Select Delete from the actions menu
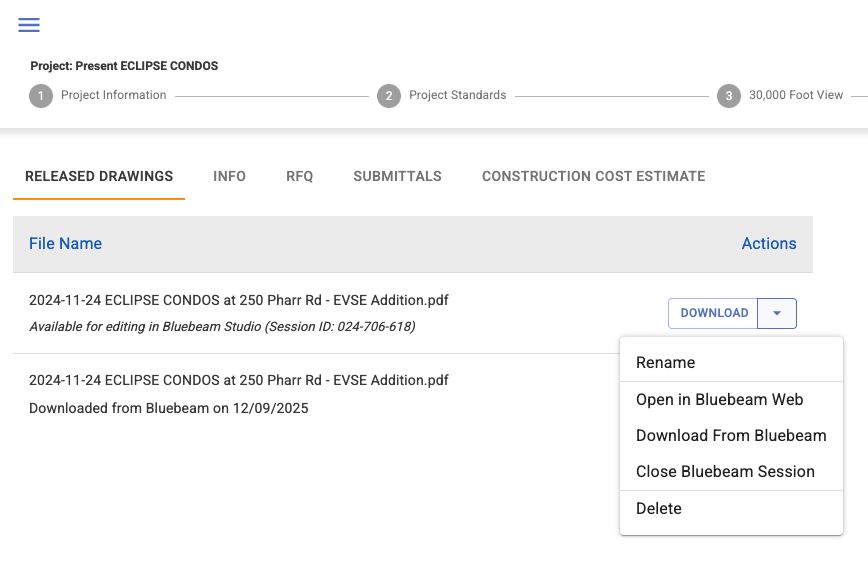 658,509
